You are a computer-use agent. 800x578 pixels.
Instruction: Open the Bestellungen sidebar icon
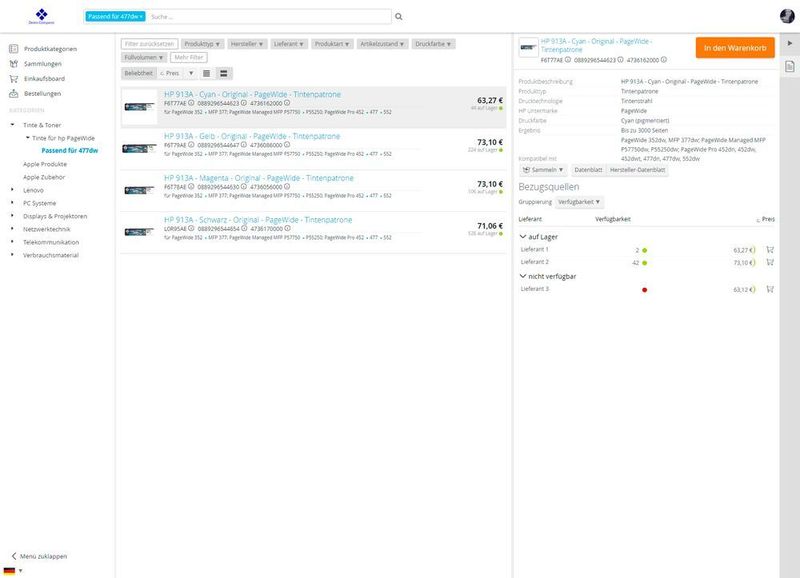14,93
